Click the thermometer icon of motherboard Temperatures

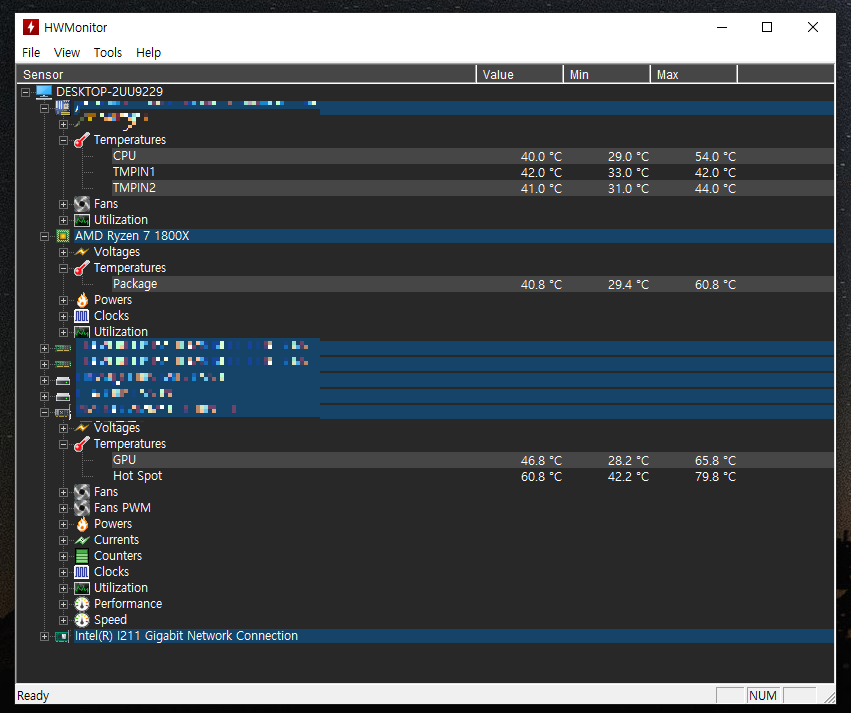81,140
